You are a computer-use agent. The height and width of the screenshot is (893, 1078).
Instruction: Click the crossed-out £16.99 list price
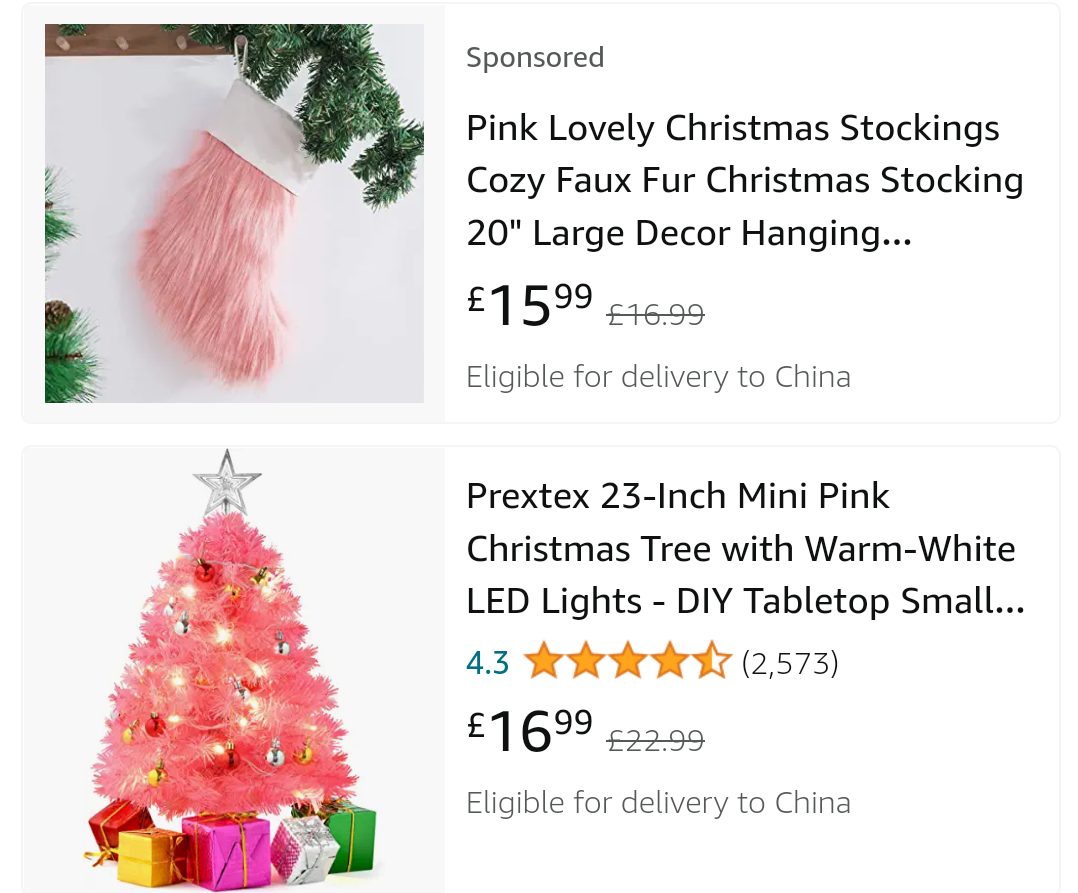point(656,315)
